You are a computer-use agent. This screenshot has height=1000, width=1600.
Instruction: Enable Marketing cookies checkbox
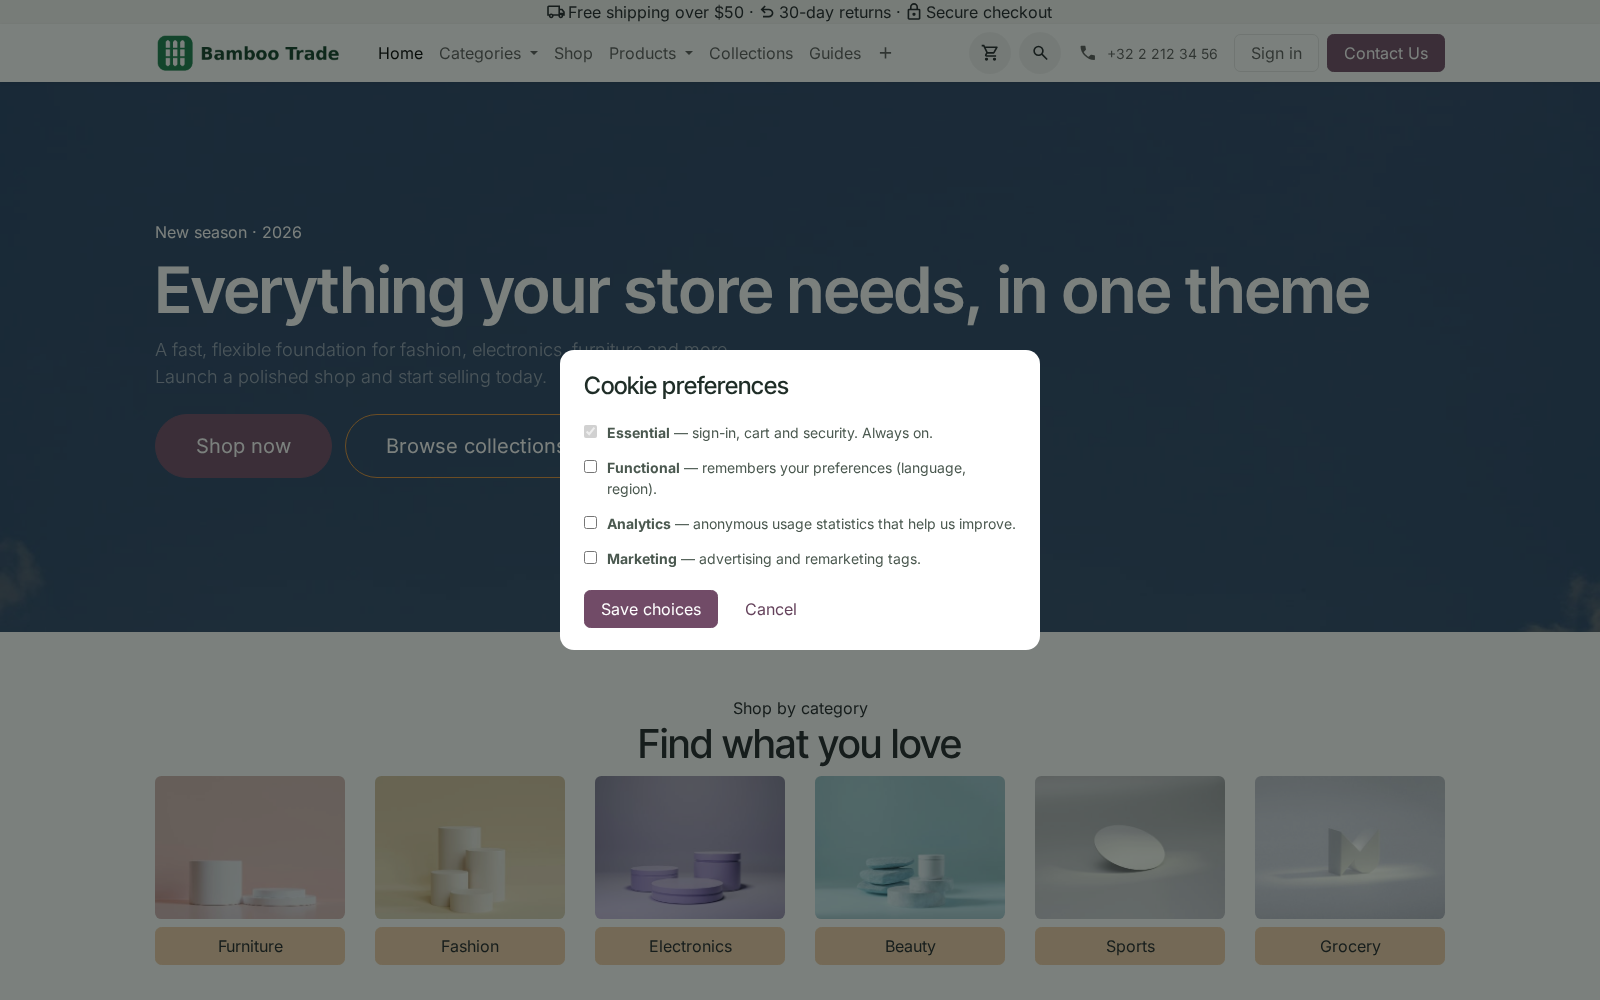(x=590, y=558)
